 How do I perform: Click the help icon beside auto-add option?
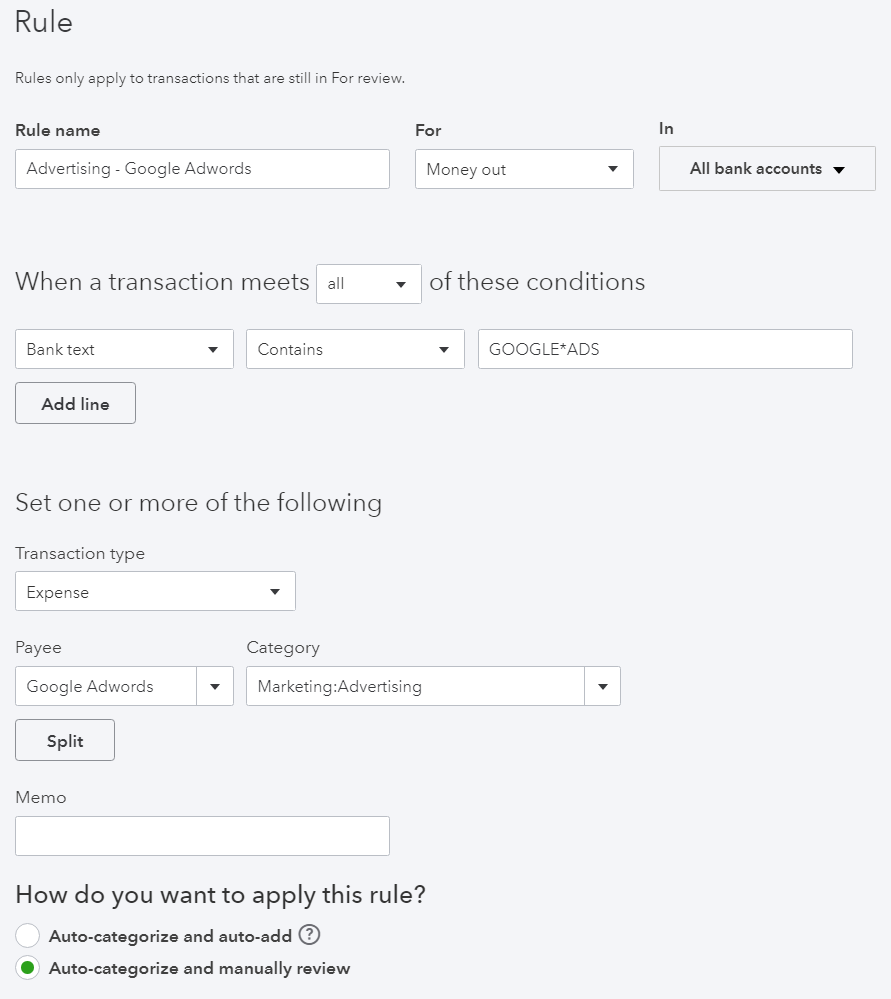309,935
